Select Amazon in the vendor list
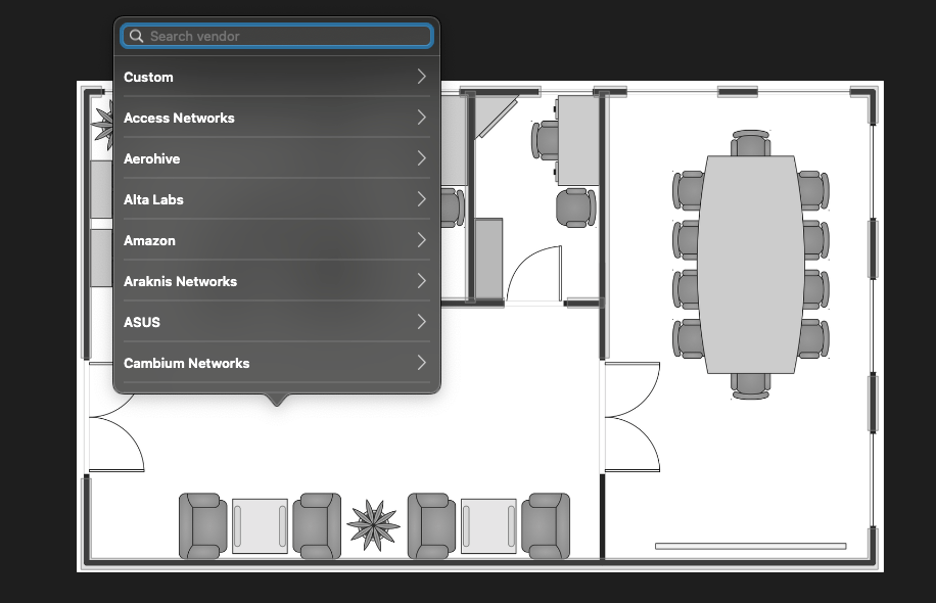The height and width of the screenshot is (604, 936). tap(276, 240)
